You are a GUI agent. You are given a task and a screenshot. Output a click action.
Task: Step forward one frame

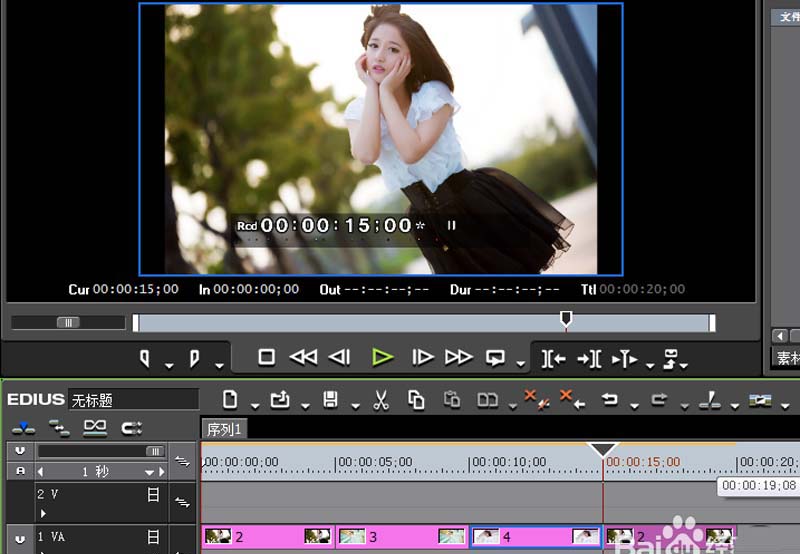tap(423, 357)
